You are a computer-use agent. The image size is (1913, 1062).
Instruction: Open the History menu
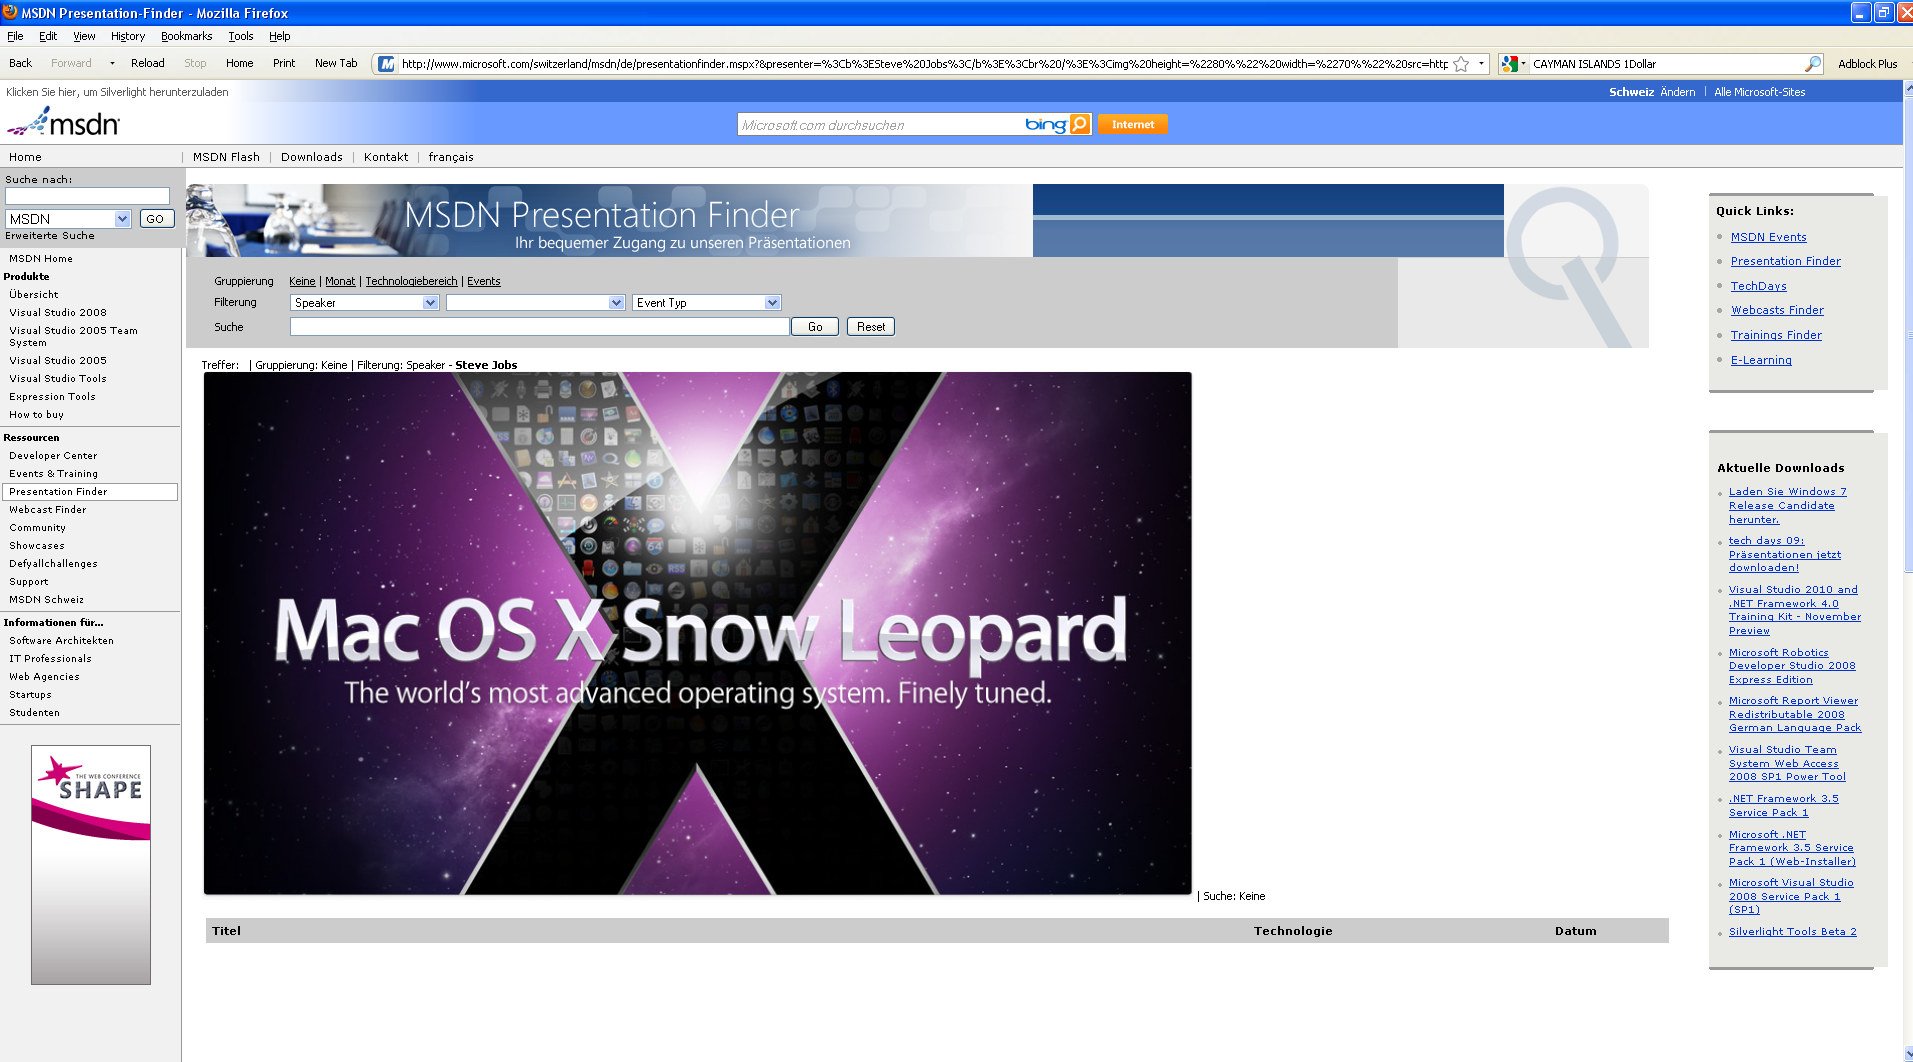(127, 36)
